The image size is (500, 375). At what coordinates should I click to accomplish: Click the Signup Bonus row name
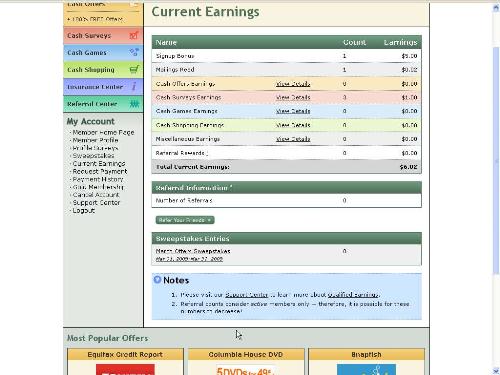click(175, 56)
